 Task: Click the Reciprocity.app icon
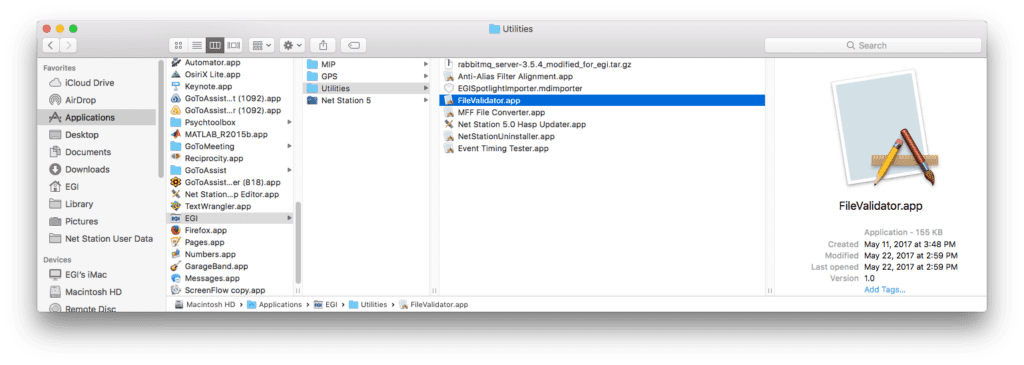pos(176,158)
